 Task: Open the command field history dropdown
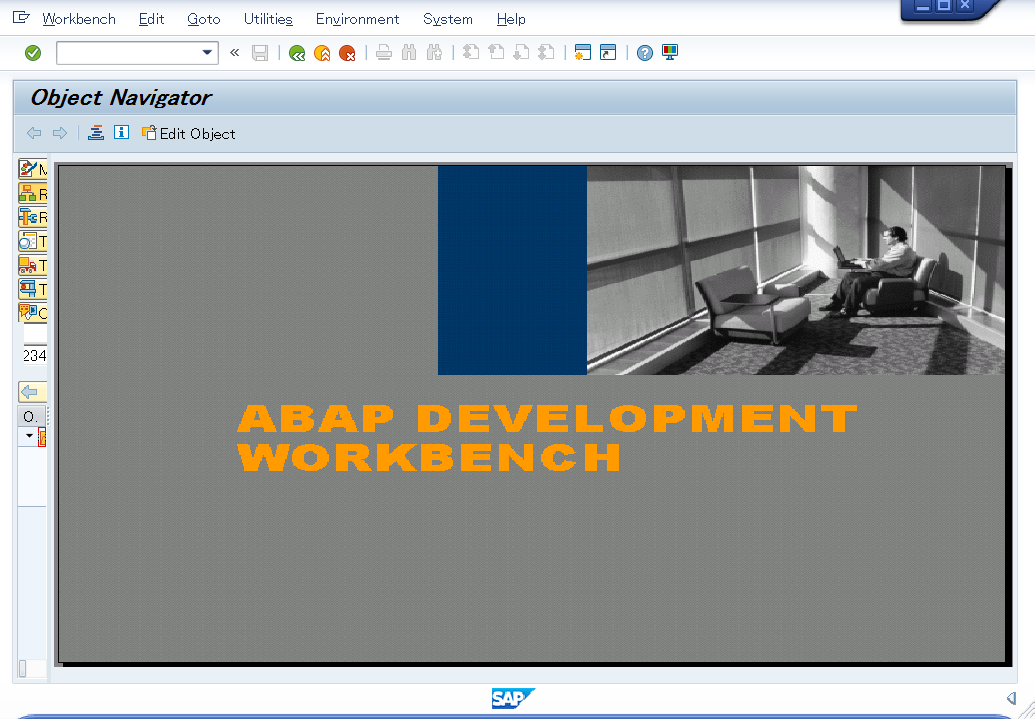(207, 53)
